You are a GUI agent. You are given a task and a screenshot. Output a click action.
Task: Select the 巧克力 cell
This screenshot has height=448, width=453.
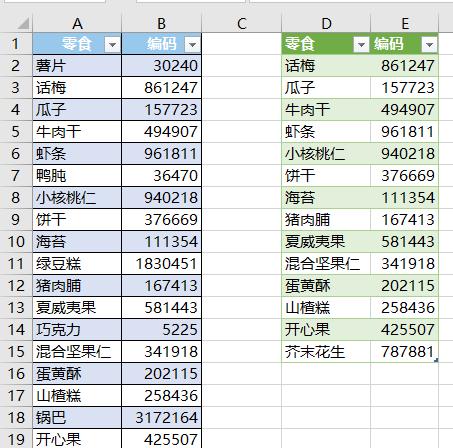coord(77,330)
